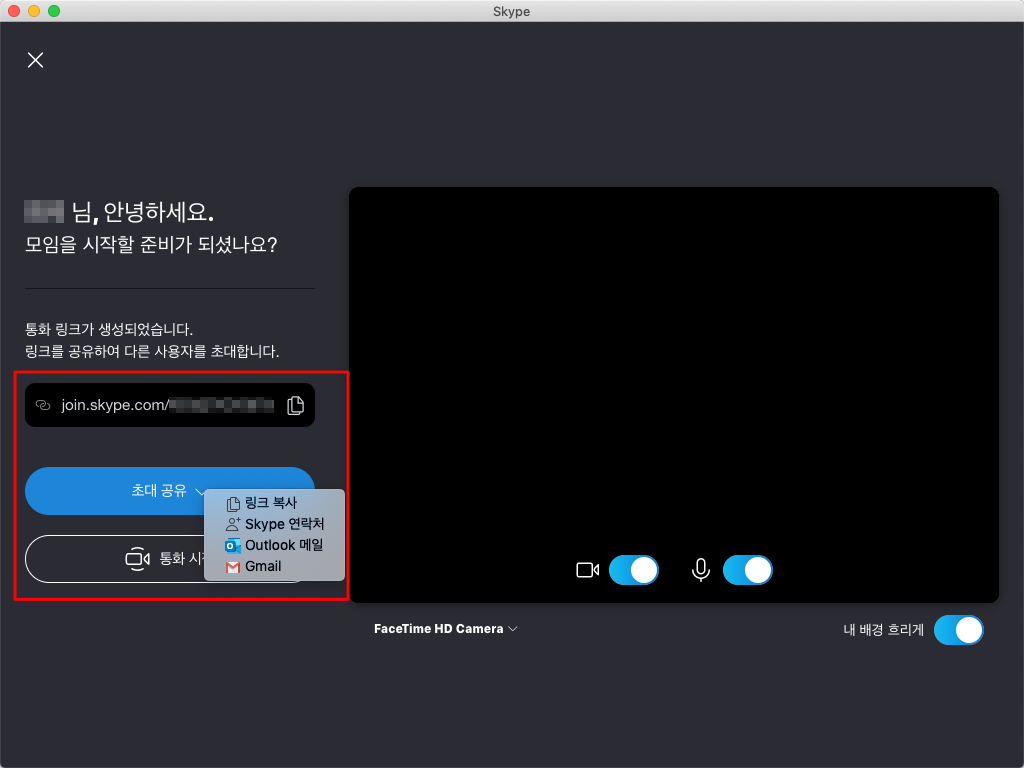Click the video camera icon in preview
Screen dimensions: 1024x768
coord(588,570)
